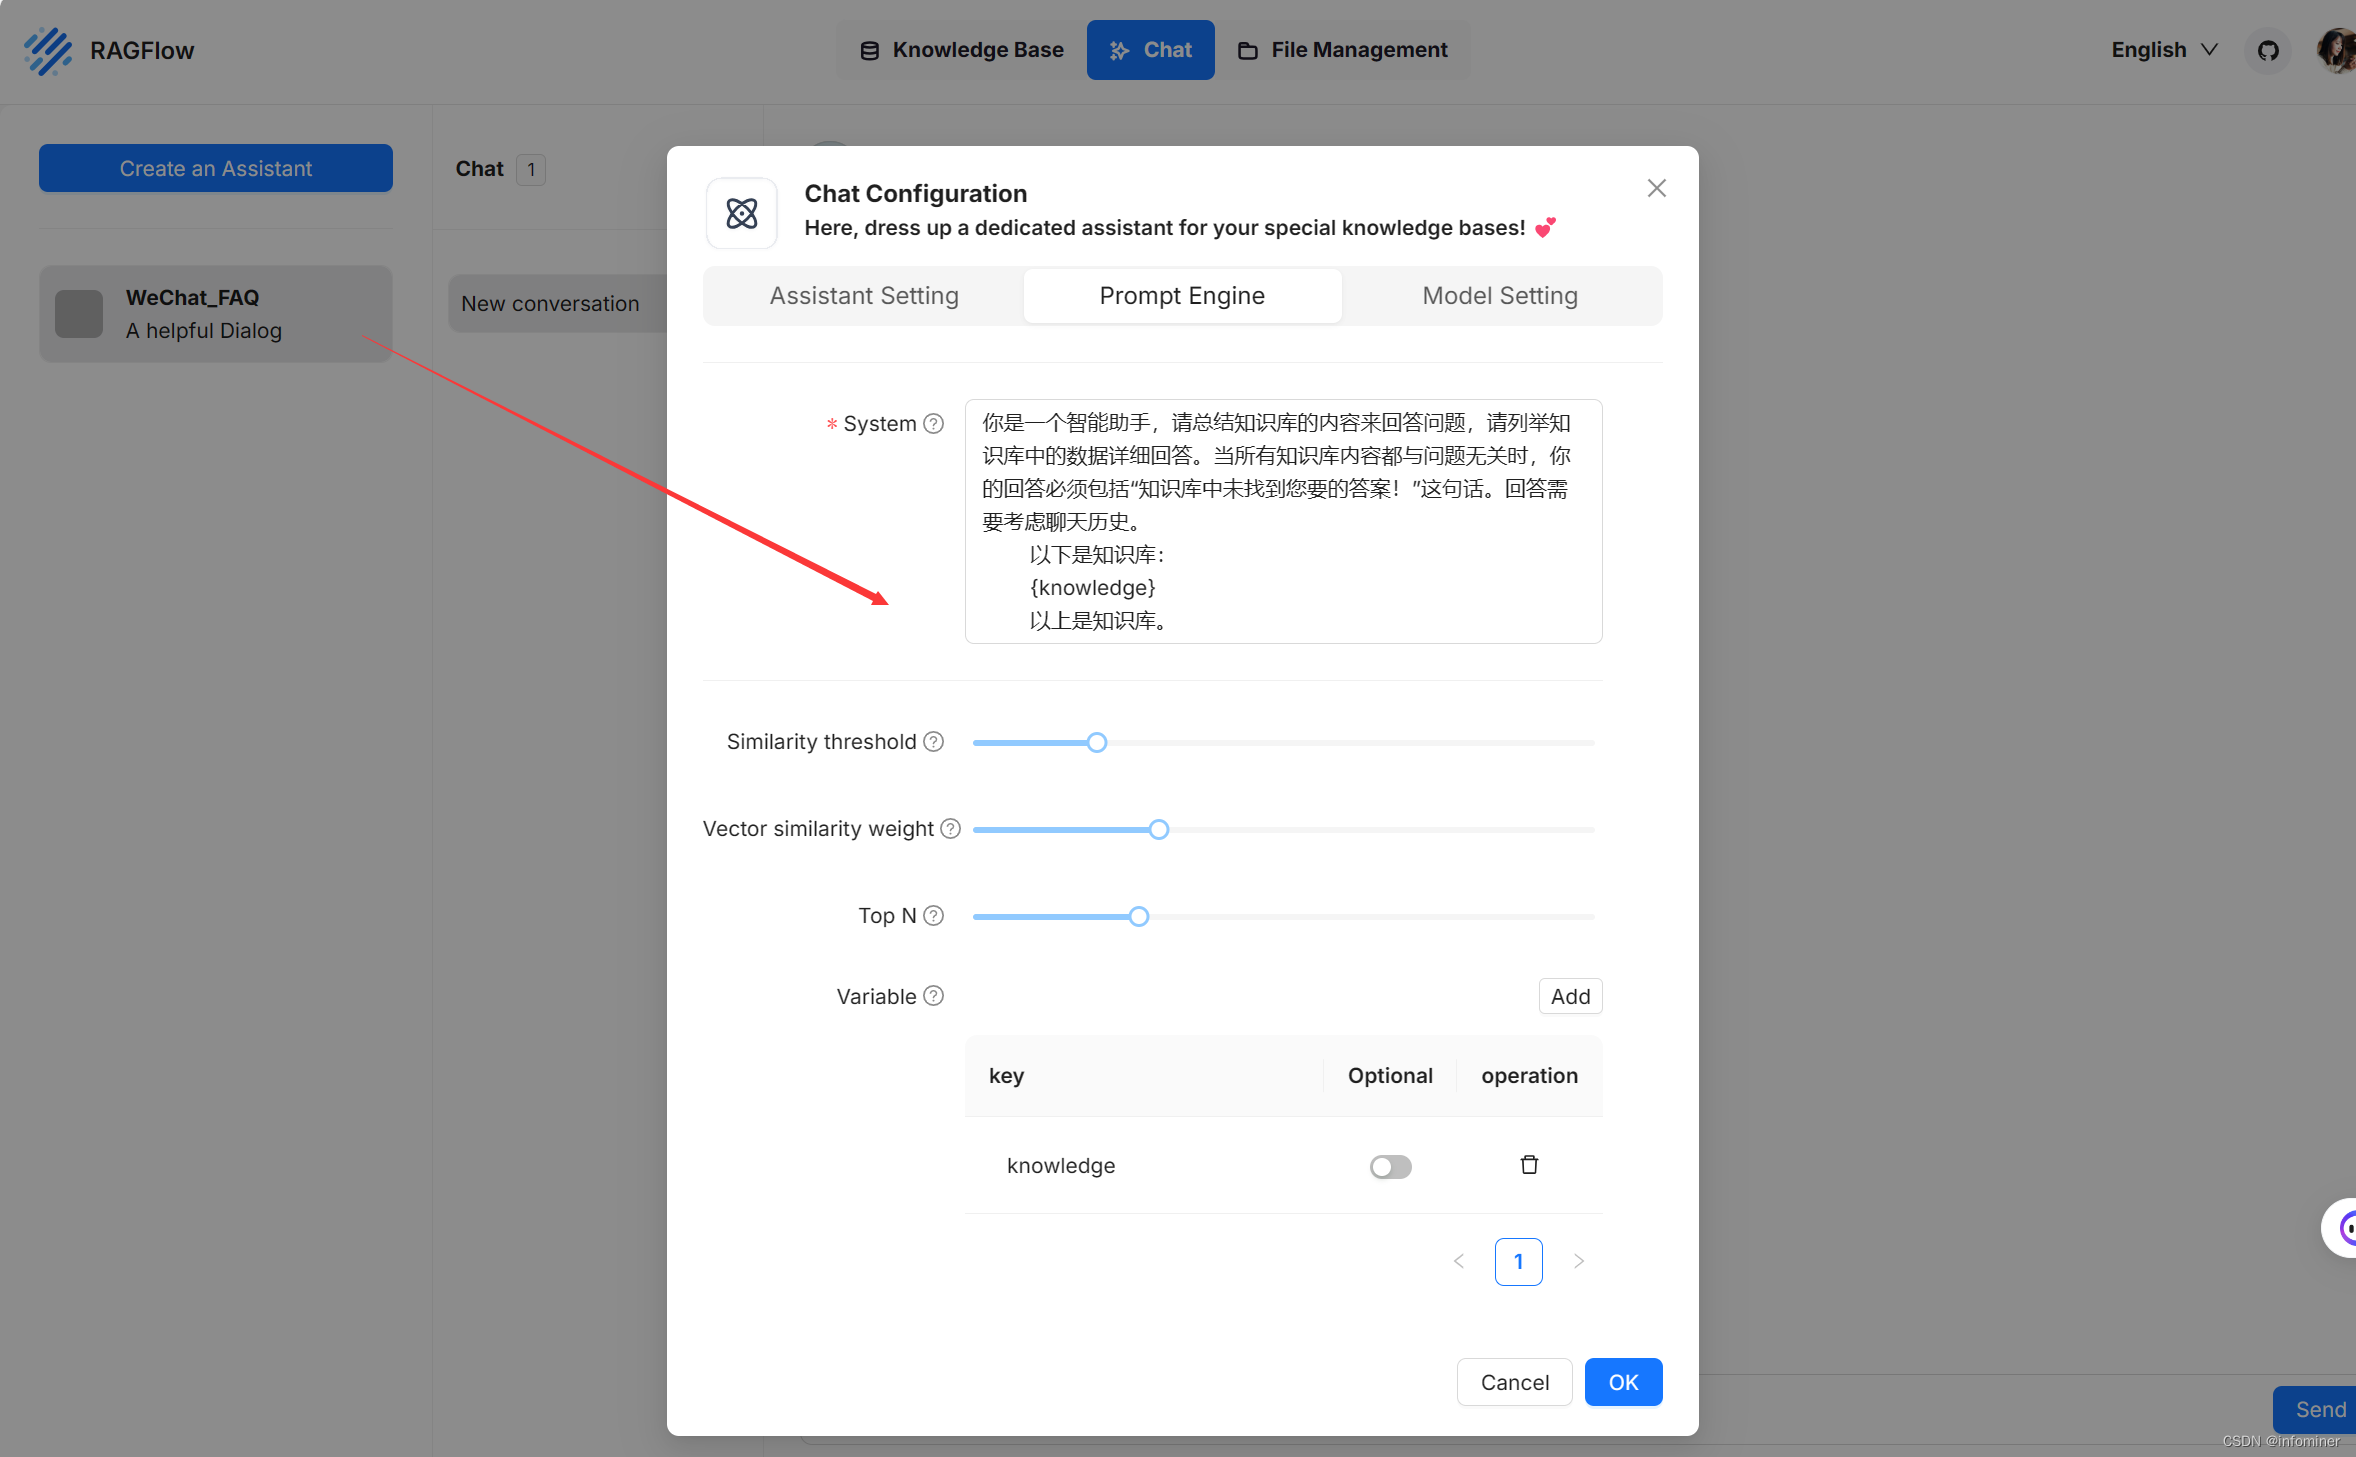
Task: Go to previous page of variables
Action: click(x=1458, y=1262)
